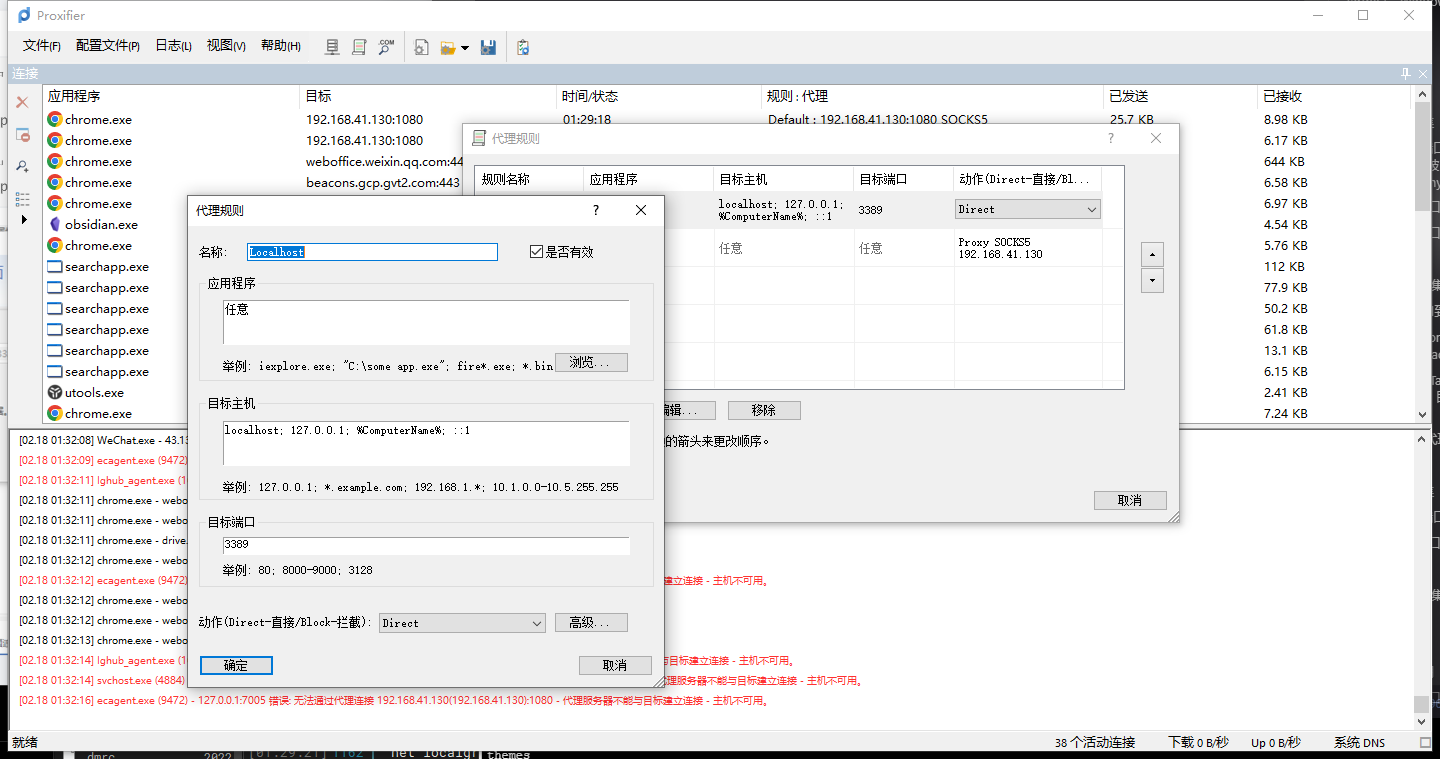Click the window-with-red-circle icon in connections sidebar
Screen dimensions: 1440x759
(22, 135)
